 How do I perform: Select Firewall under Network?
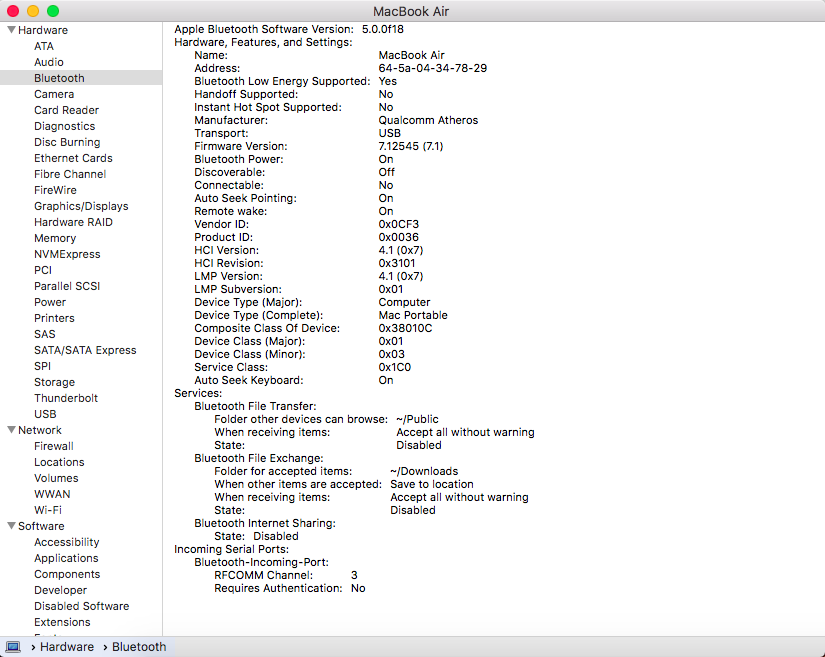click(54, 446)
